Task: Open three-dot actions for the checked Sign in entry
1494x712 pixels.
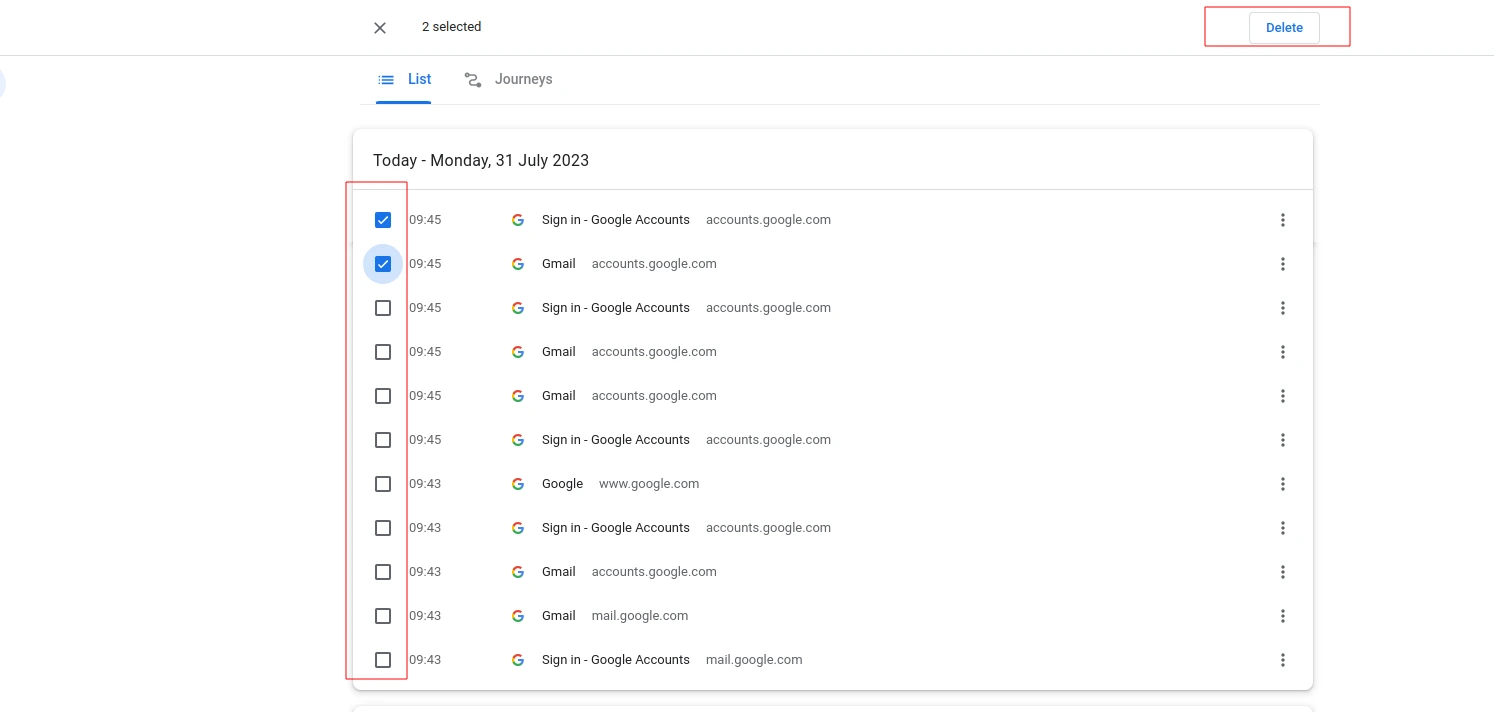Action: (1283, 220)
